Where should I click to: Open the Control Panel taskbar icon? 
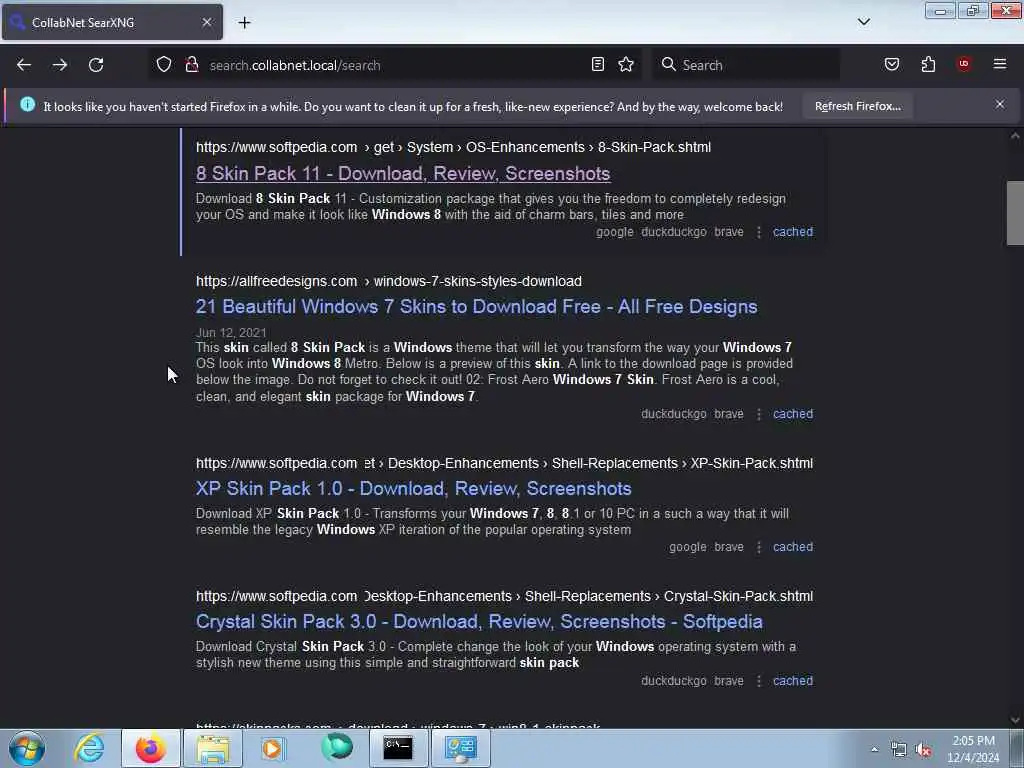pyautogui.click(x=460, y=748)
